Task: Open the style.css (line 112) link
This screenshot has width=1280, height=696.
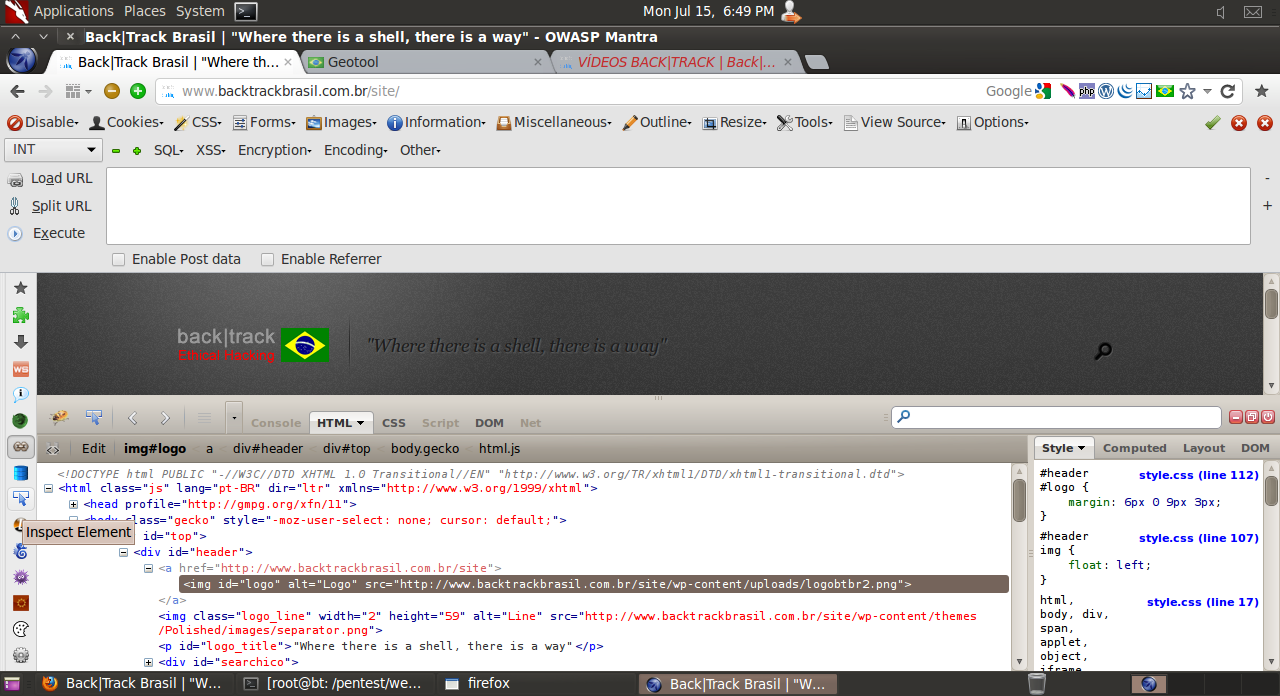Action: point(1198,475)
